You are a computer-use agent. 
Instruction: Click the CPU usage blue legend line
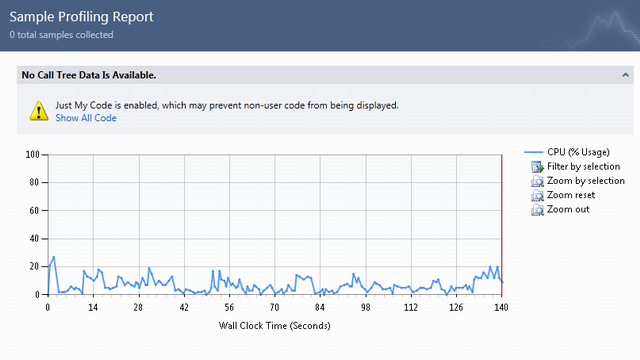533,152
